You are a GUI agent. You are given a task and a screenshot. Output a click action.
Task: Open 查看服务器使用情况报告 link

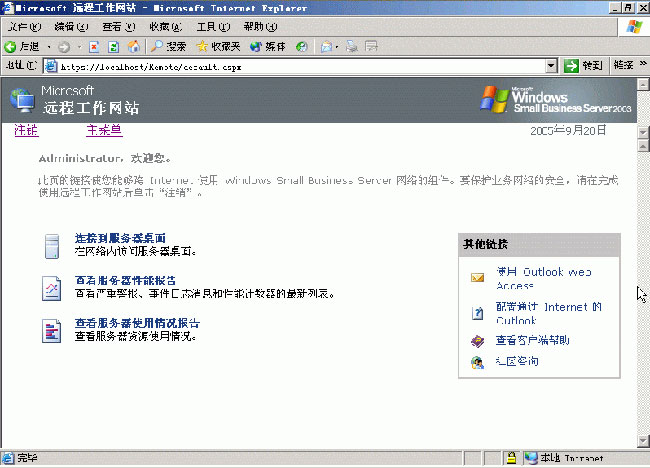point(137,323)
